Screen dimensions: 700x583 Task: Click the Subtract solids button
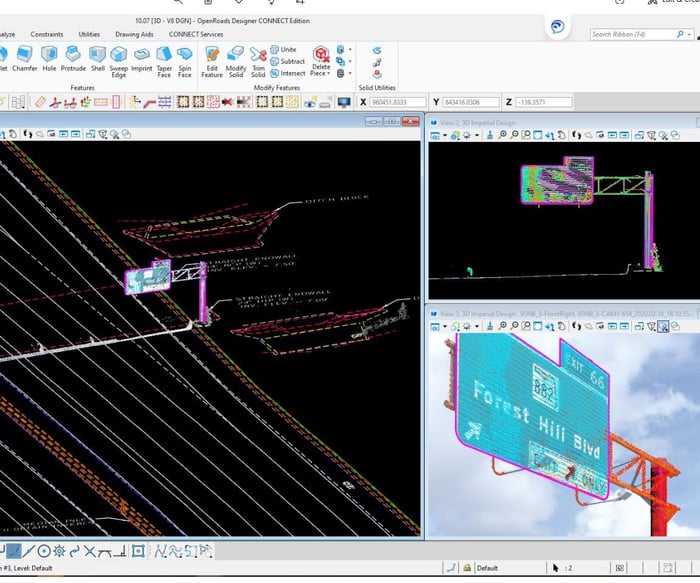click(x=288, y=61)
